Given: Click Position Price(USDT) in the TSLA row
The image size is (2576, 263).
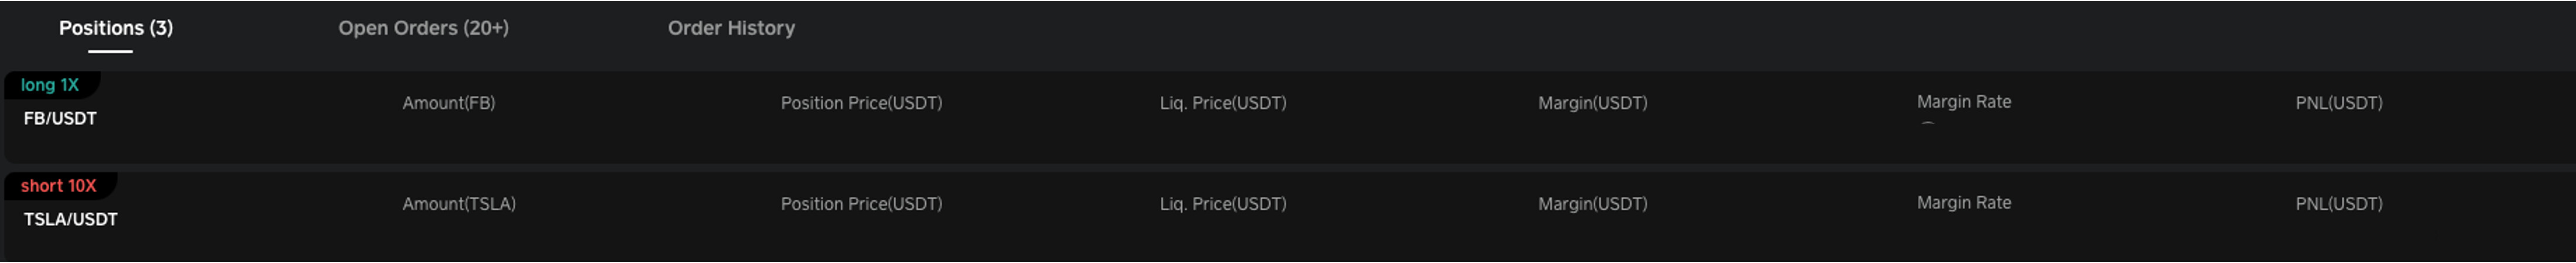Looking at the screenshot, I should 861,204.
